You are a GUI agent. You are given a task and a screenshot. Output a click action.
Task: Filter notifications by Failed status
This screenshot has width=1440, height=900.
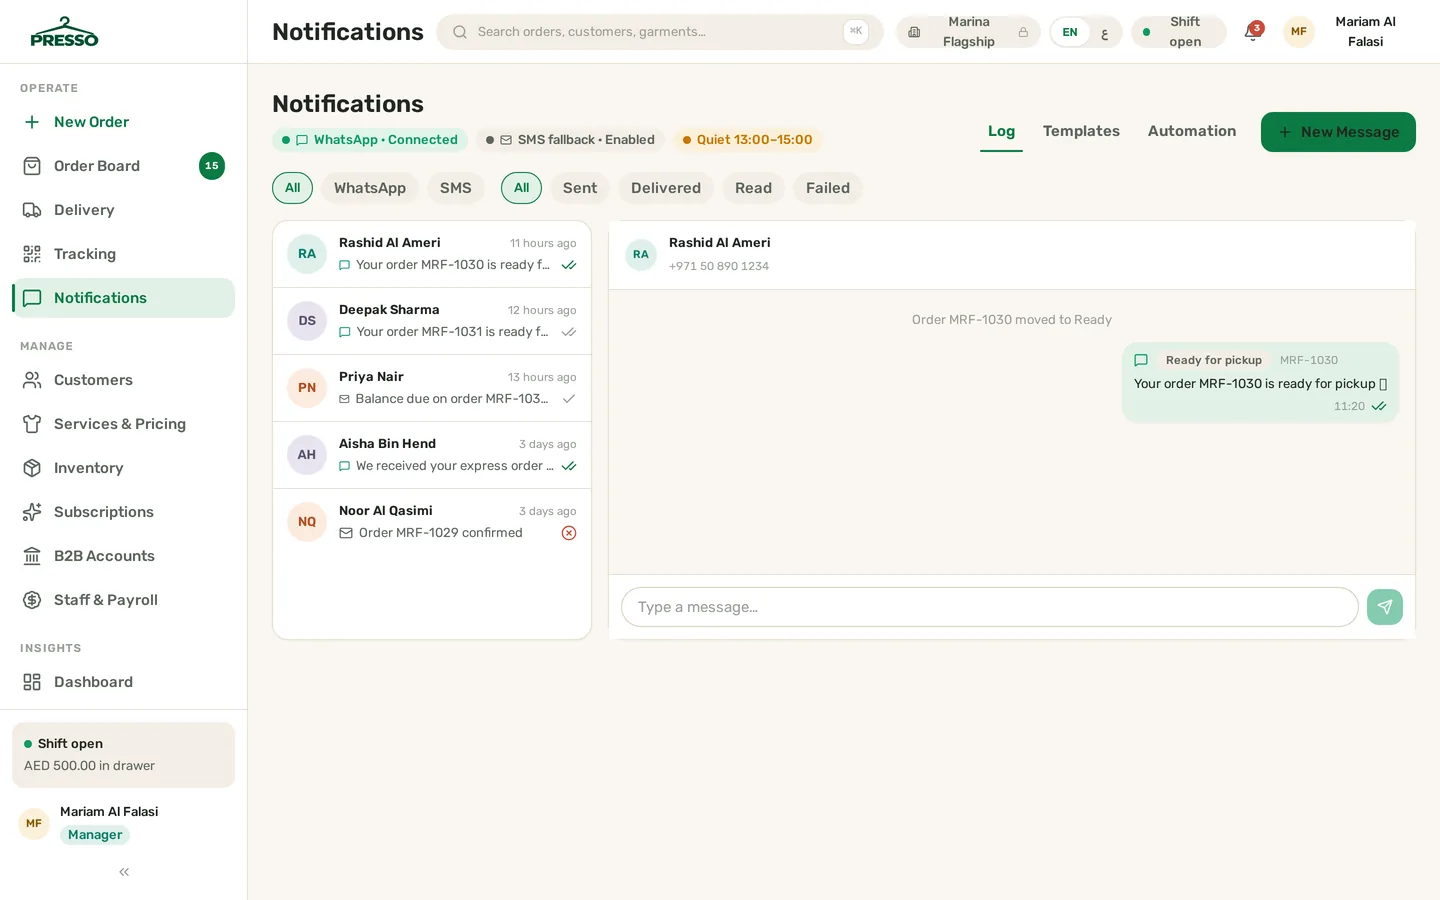tap(828, 188)
